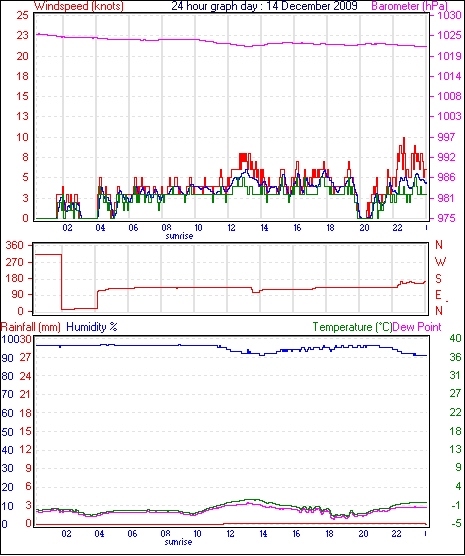Click the 12 hour tick on wind graph
This screenshot has width=465, height=556.
pos(231,228)
